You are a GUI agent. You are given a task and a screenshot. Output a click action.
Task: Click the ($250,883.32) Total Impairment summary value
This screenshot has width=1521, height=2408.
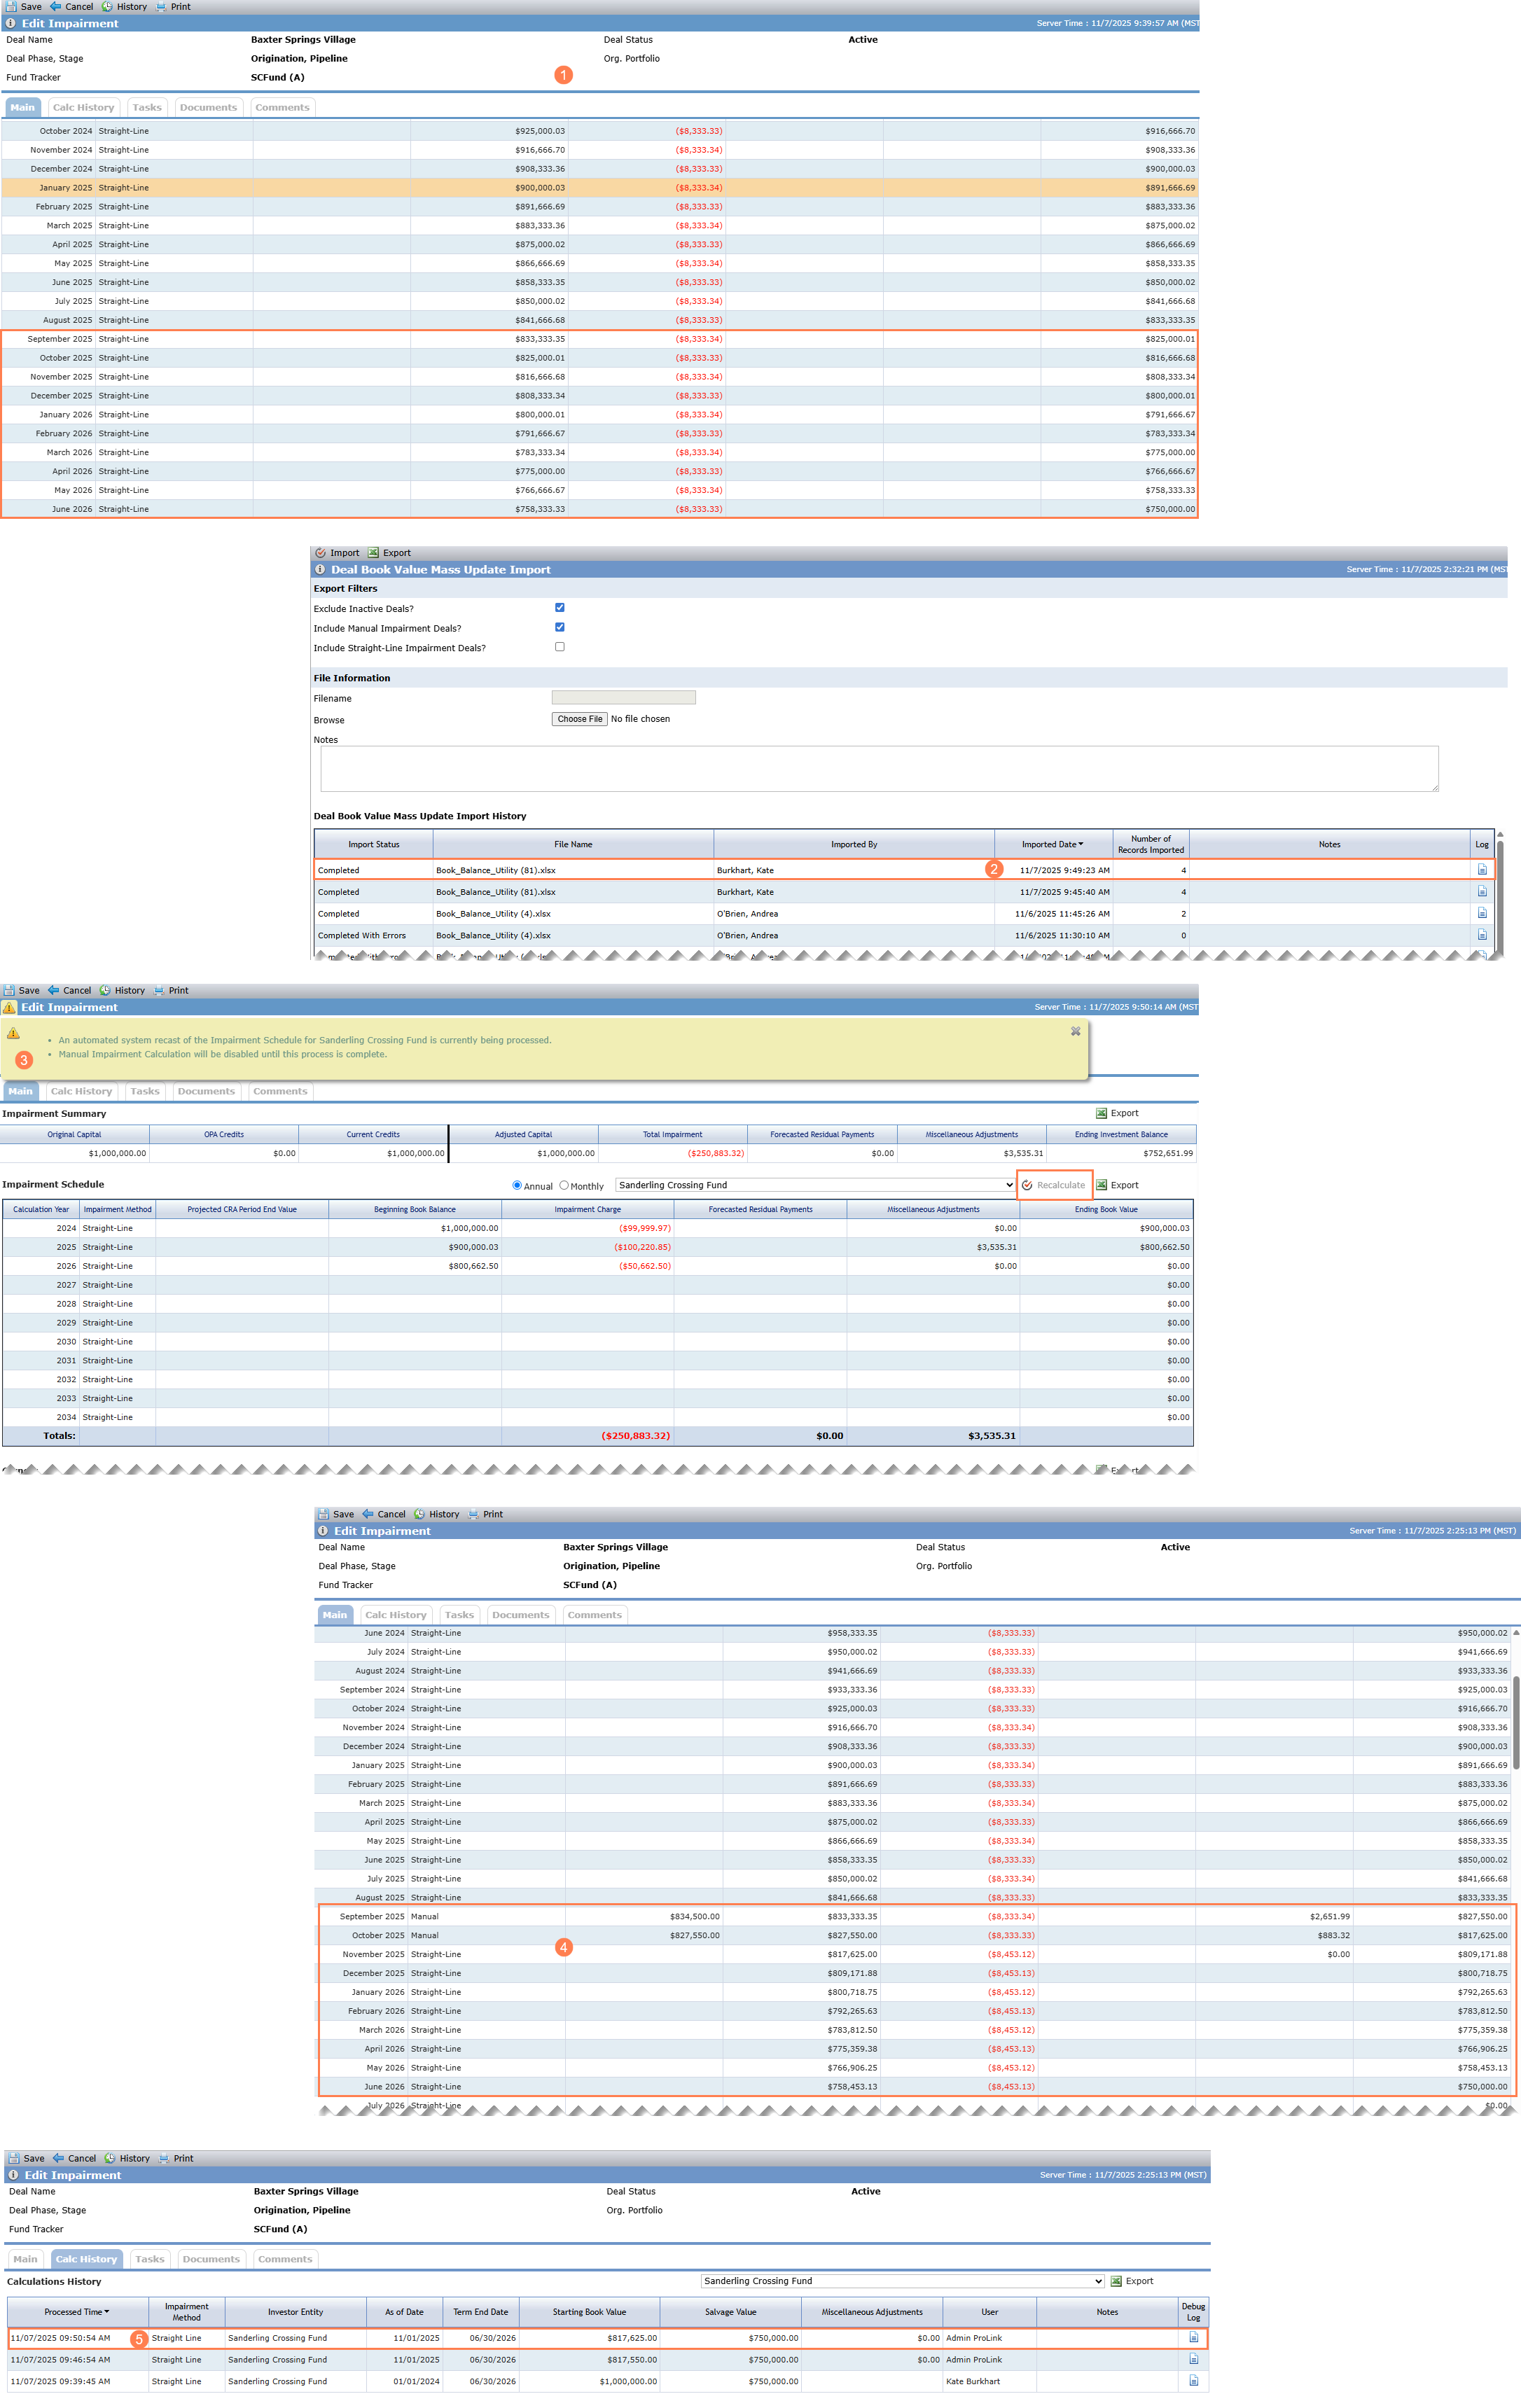coord(673,1154)
